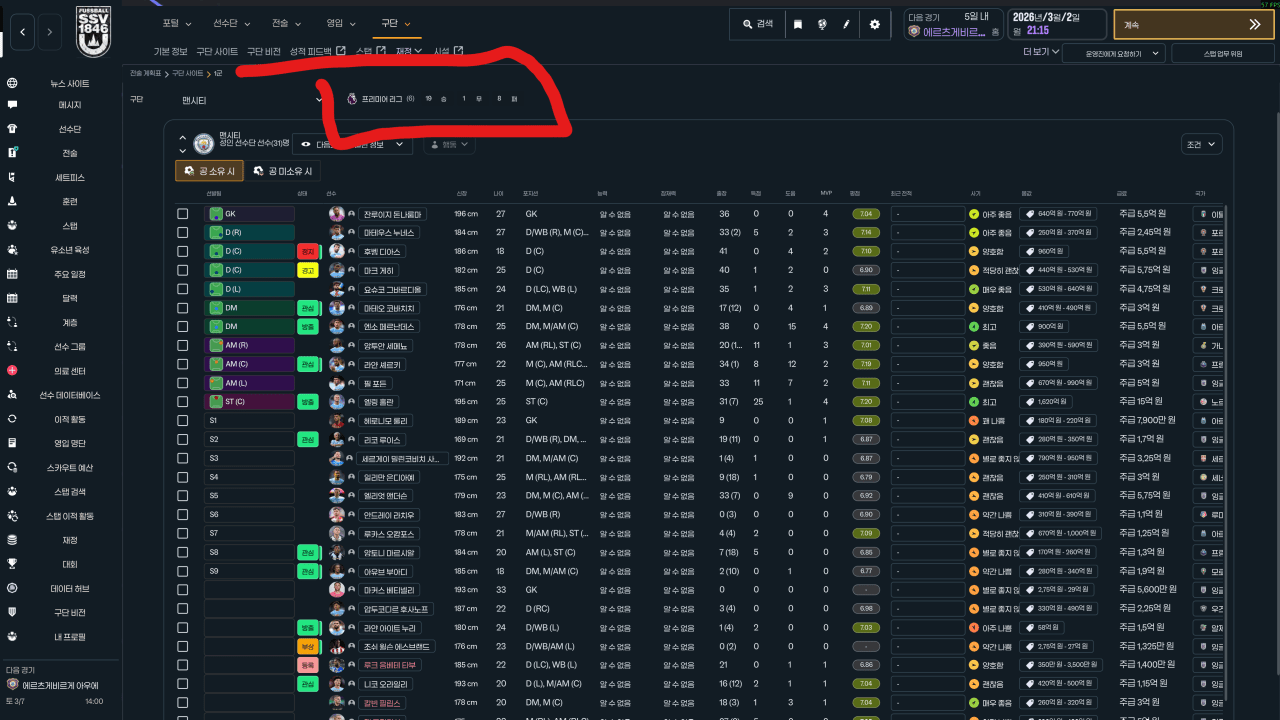Expand the 맨시티 club selector dropdown
This screenshot has width=1280, height=720.
coord(252,100)
